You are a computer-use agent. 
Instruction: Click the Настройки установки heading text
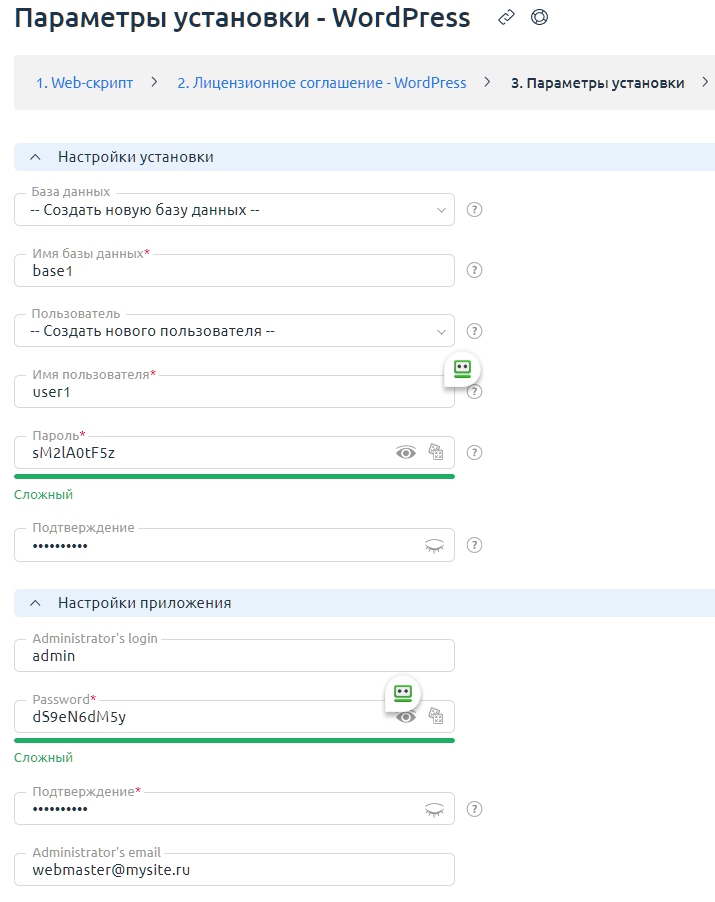click(x=136, y=157)
